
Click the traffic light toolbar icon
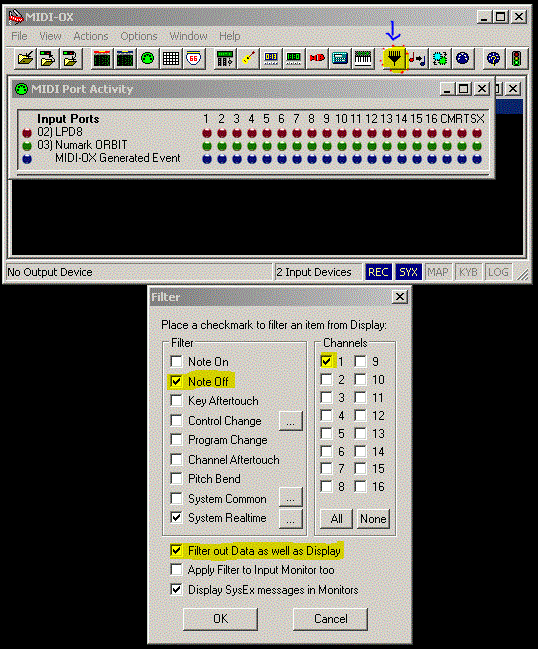[516, 58]
